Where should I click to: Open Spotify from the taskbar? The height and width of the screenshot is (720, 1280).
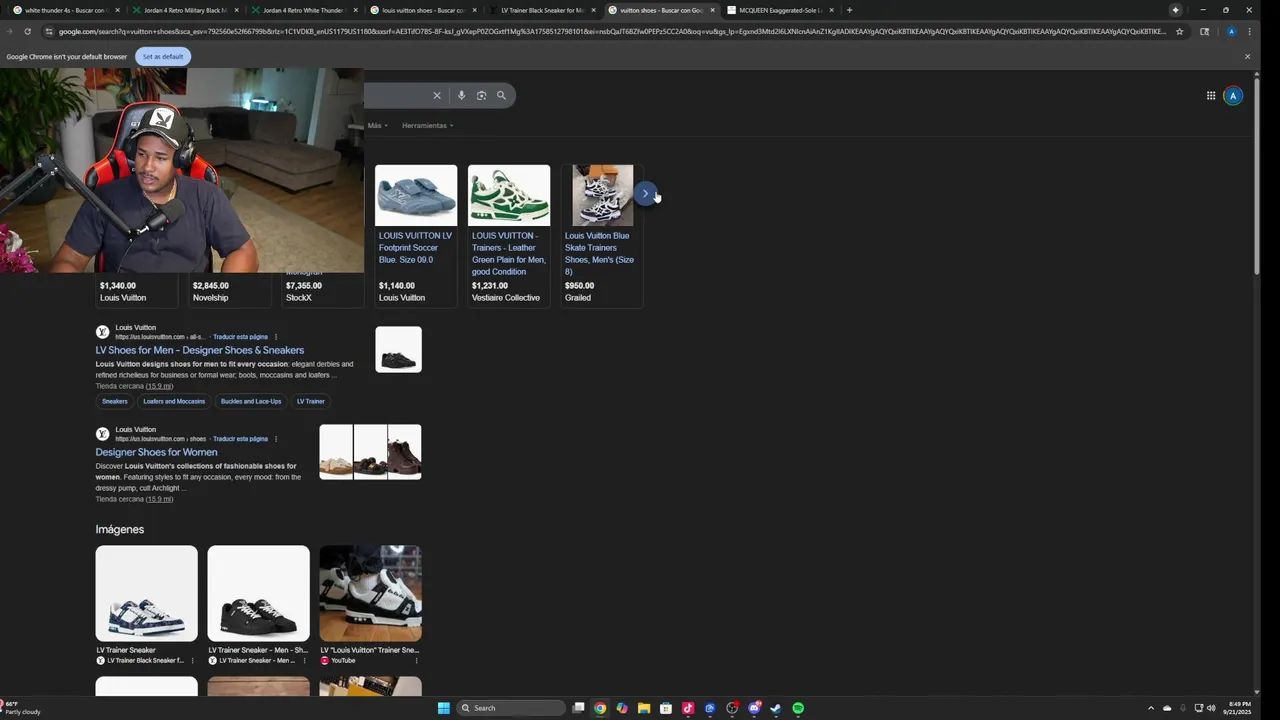798,708
